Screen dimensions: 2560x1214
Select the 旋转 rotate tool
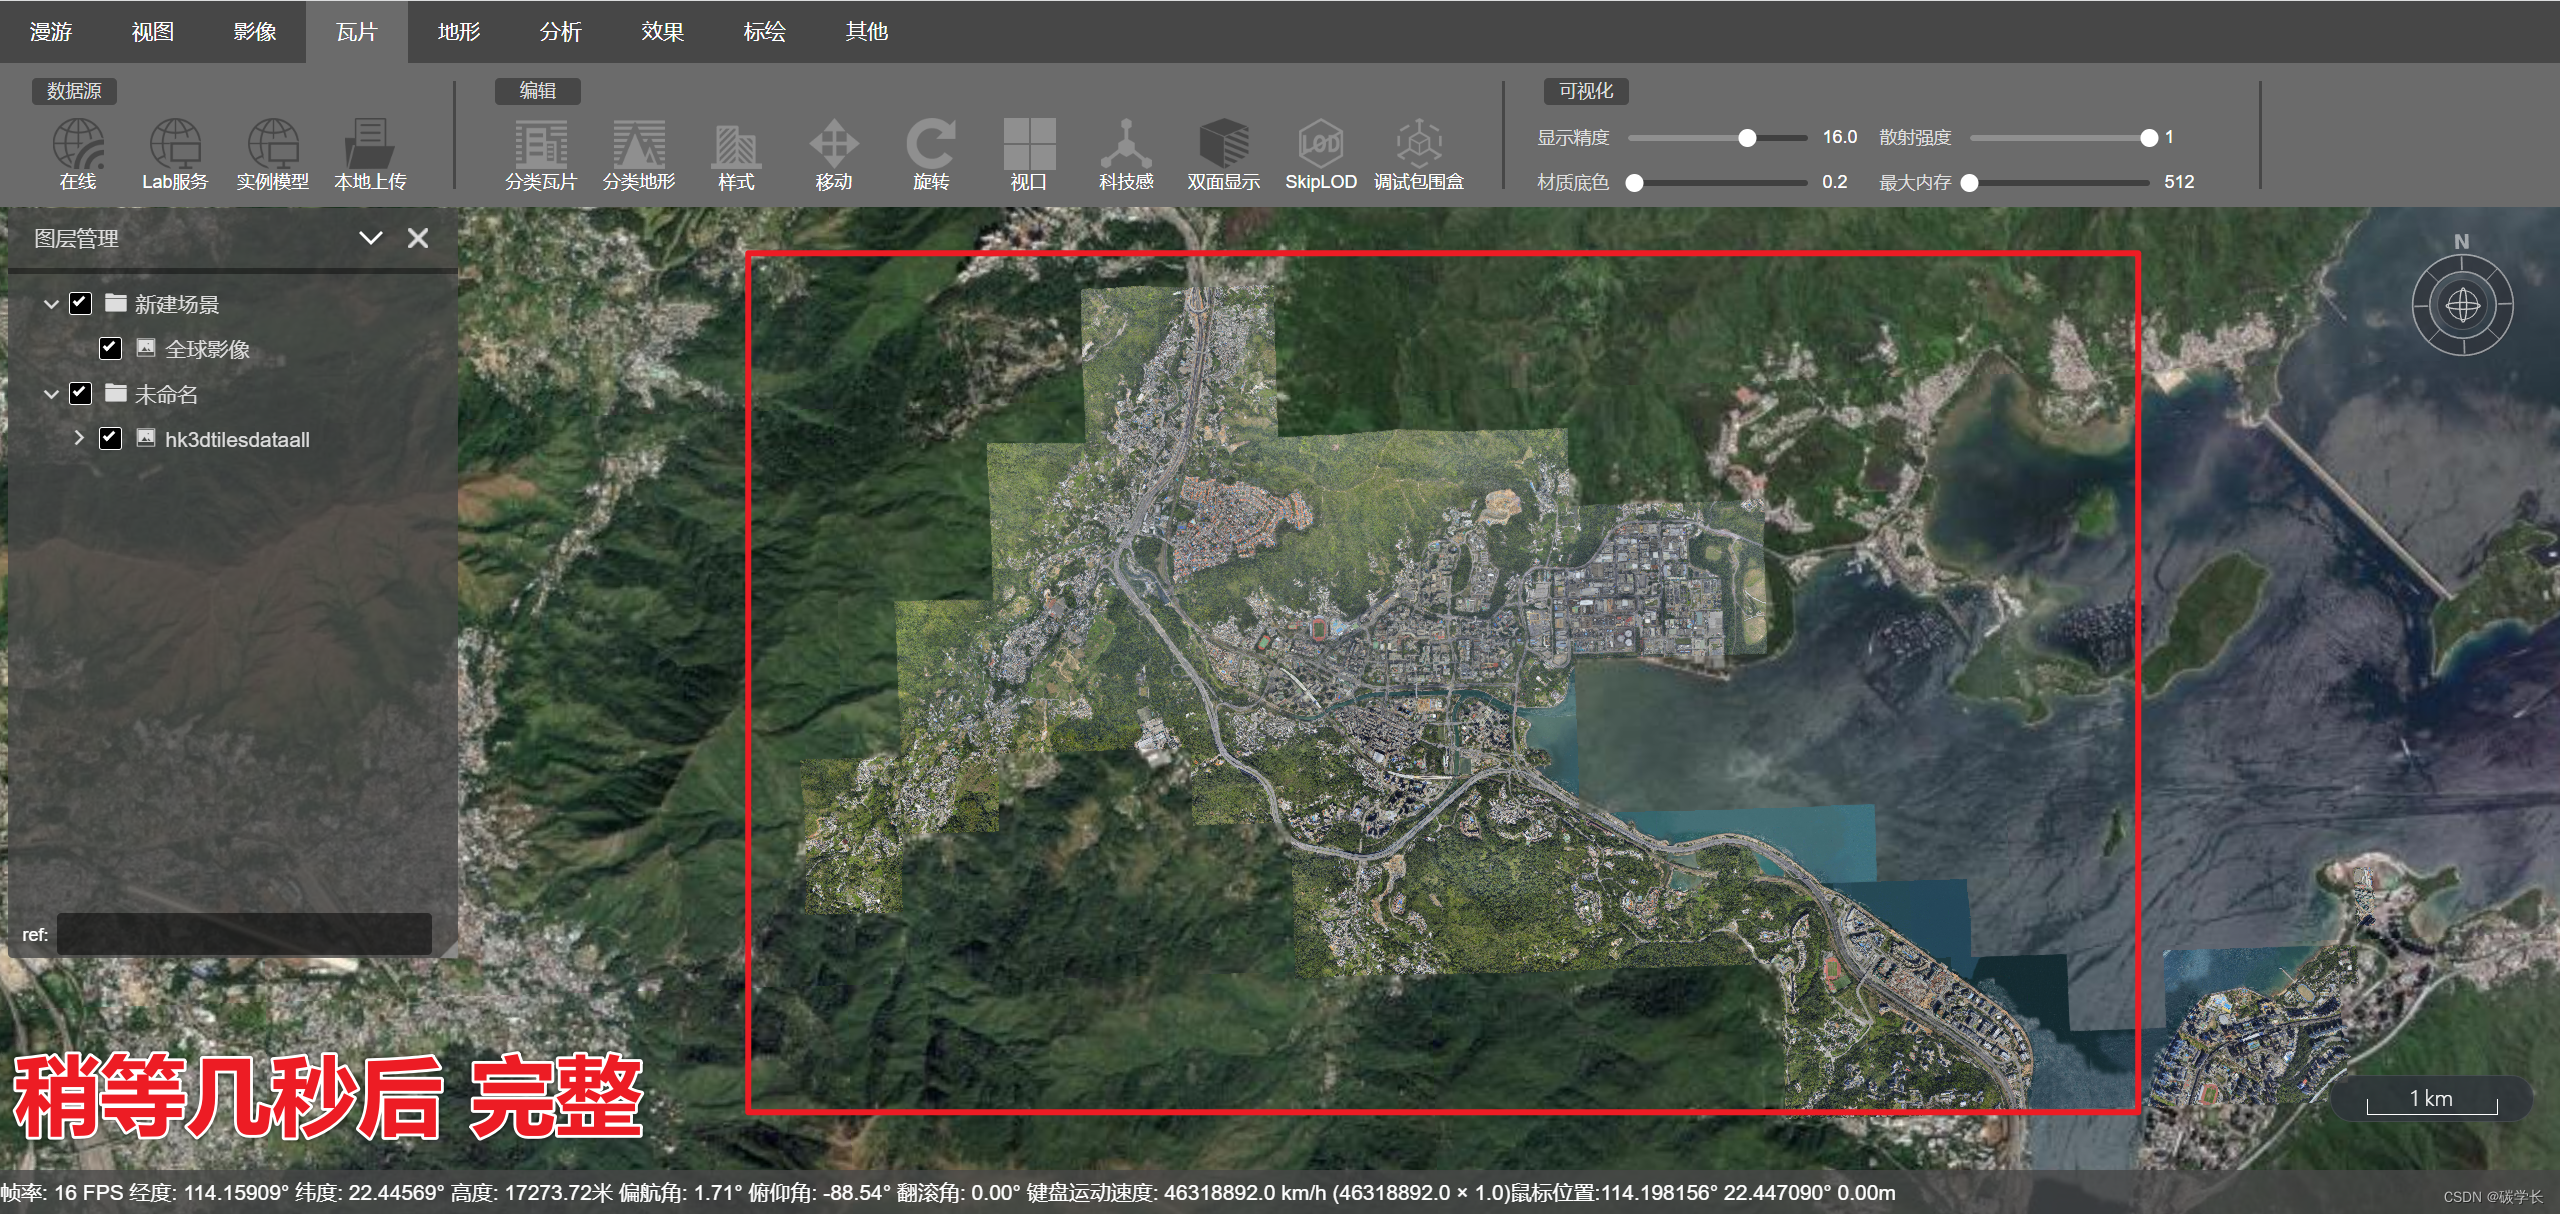(931, 155)
